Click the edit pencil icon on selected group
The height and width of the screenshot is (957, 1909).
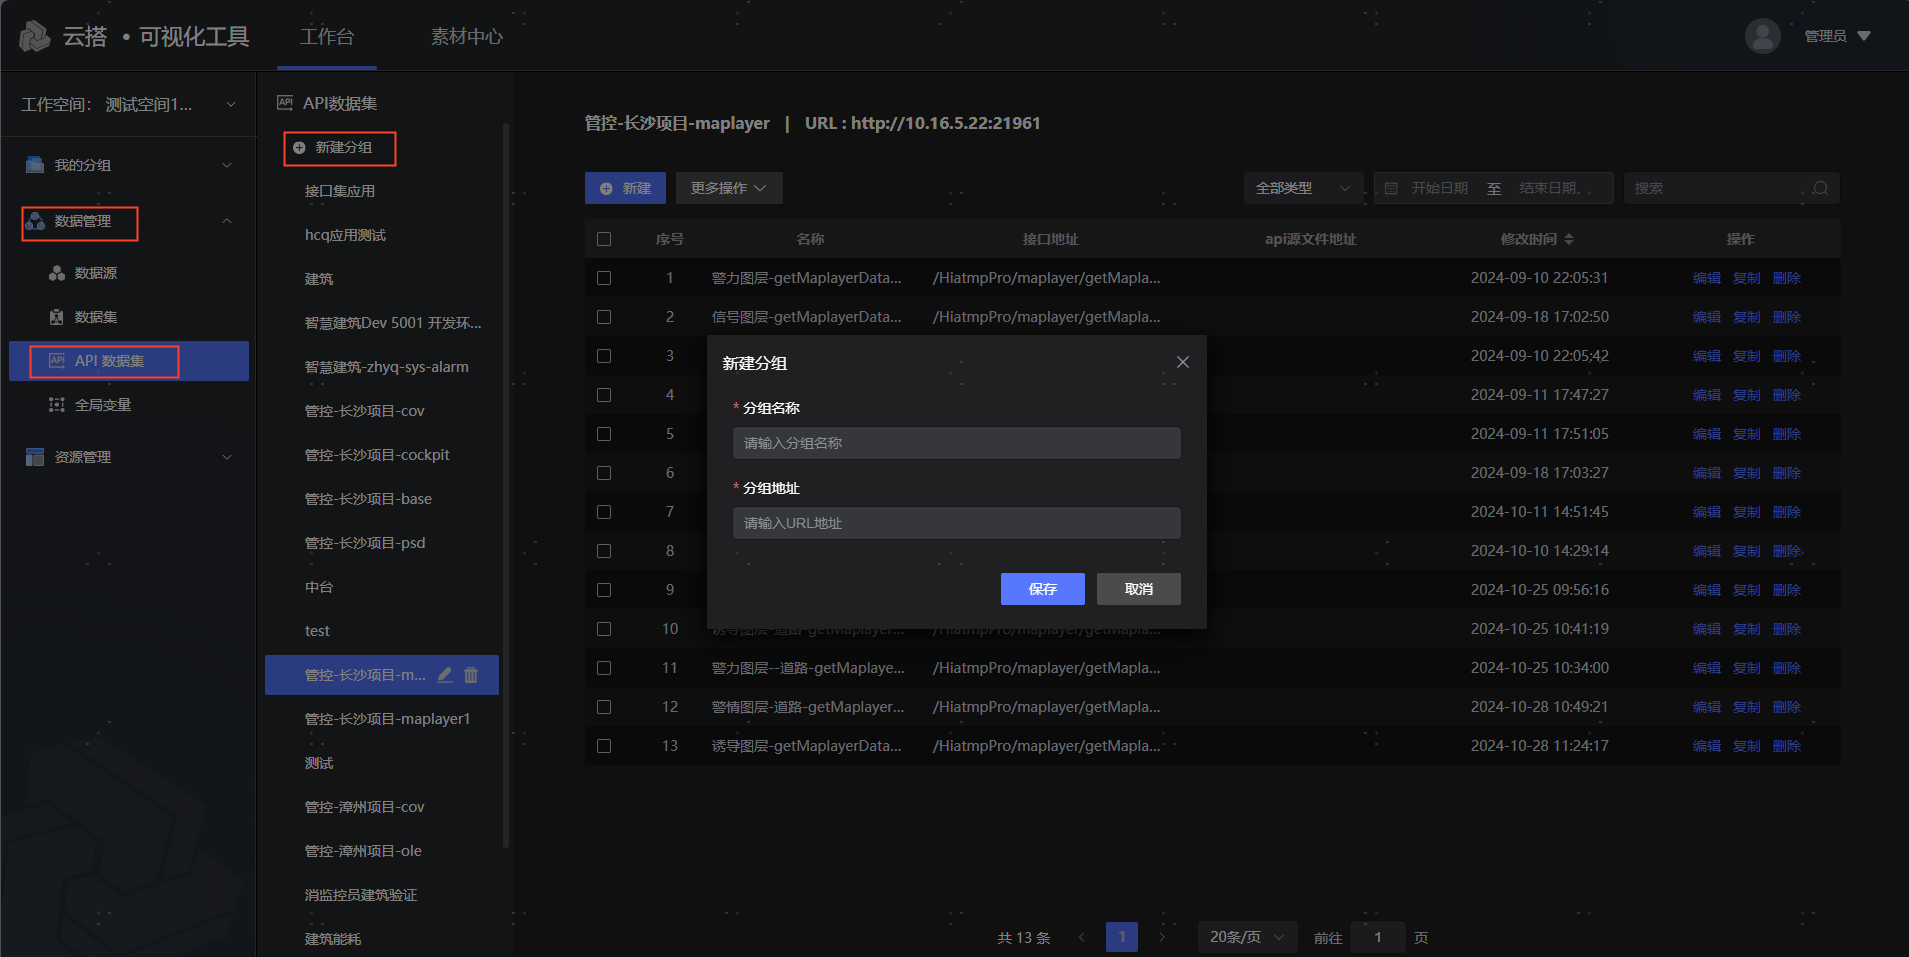445,675
